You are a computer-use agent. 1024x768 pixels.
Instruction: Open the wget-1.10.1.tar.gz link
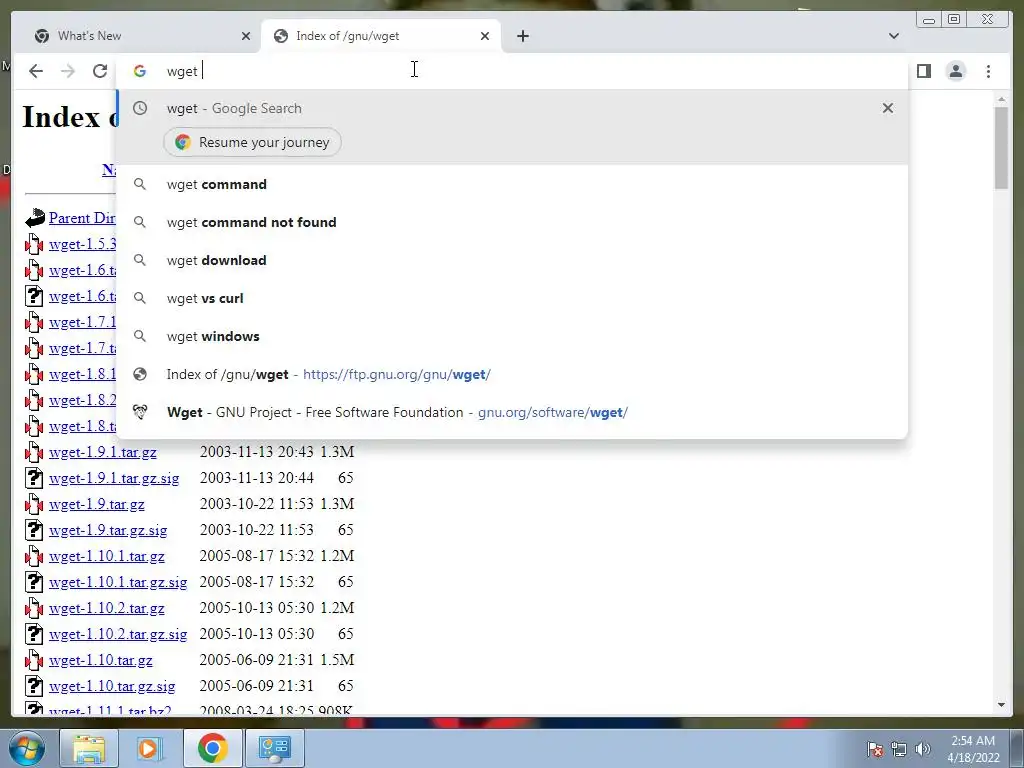coord(106,556)
